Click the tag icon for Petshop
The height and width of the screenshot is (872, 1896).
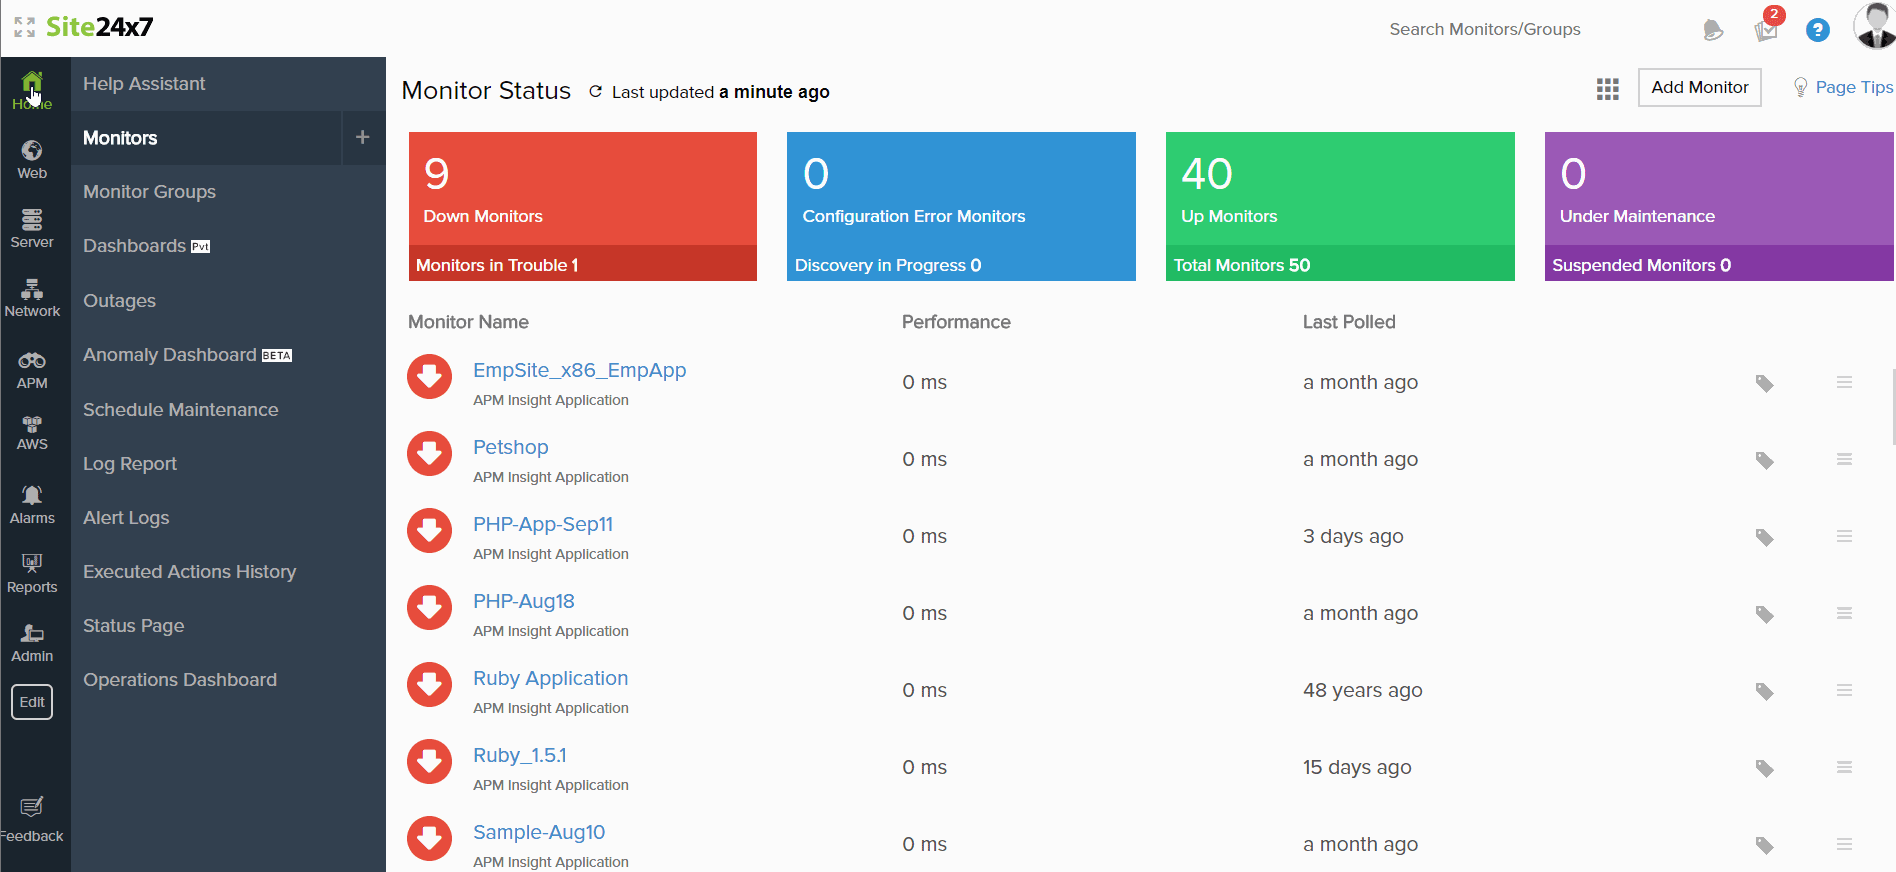tap(1764, 460)
